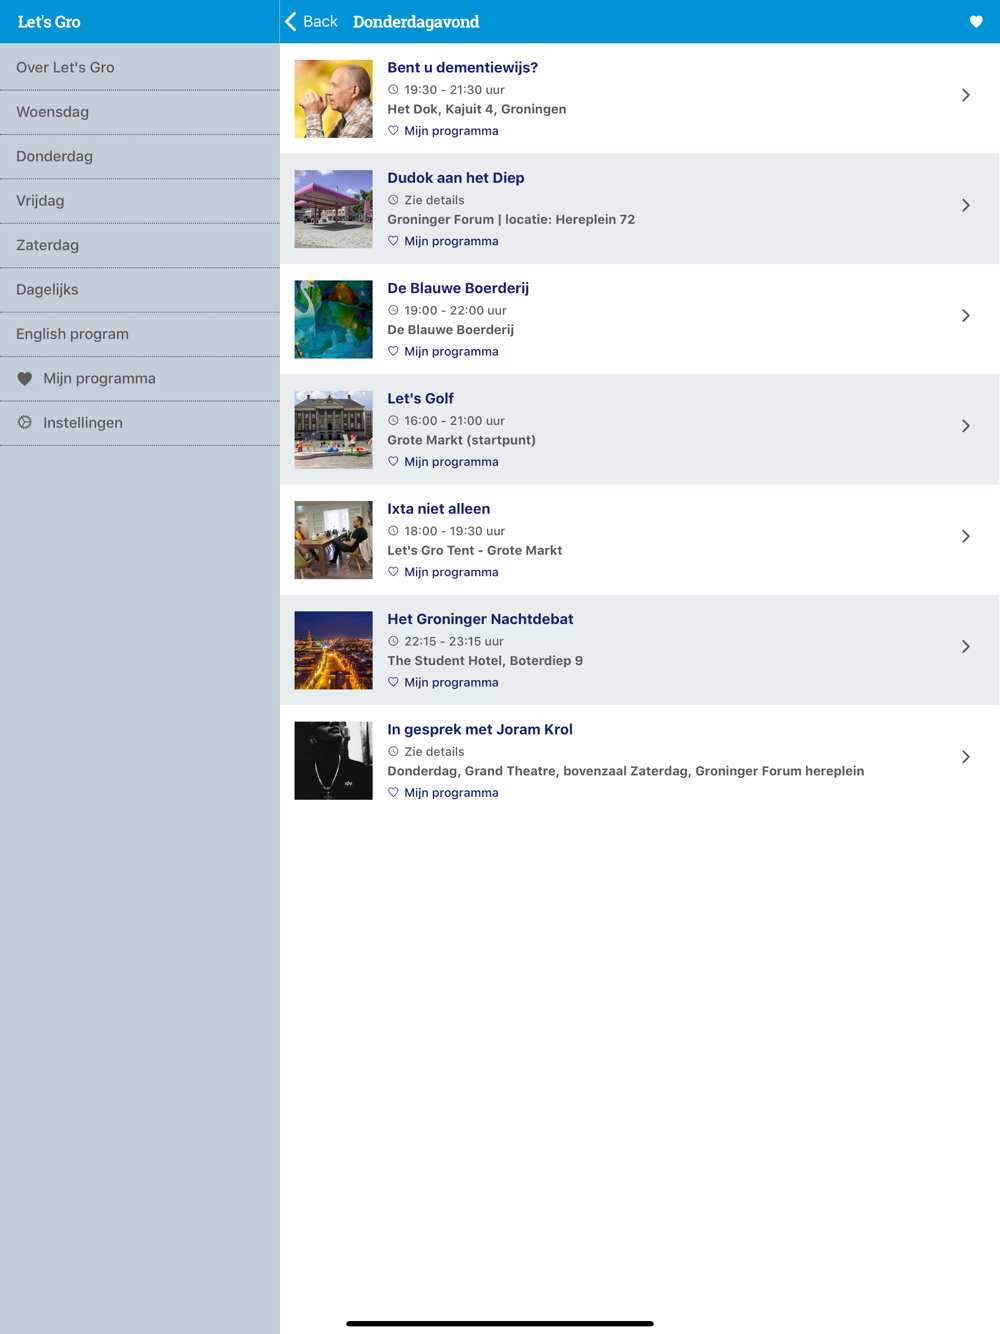The image size is (1000, 1334).
Task: Open Over Let's Gro menu item
Action: click(140, 67)
